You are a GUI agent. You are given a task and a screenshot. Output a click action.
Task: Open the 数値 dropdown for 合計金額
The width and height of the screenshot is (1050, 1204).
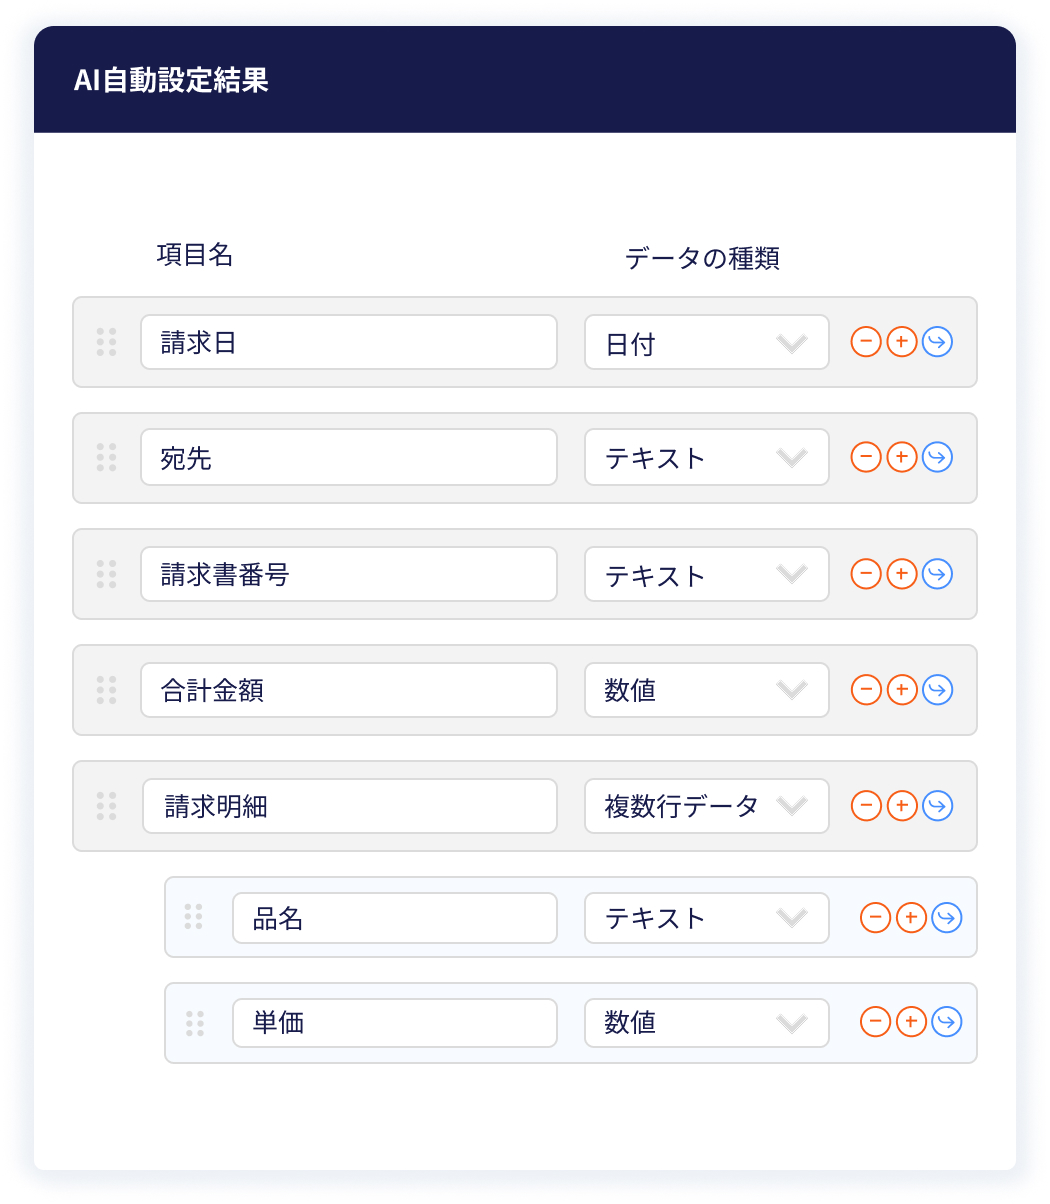(x=706, y=690)
